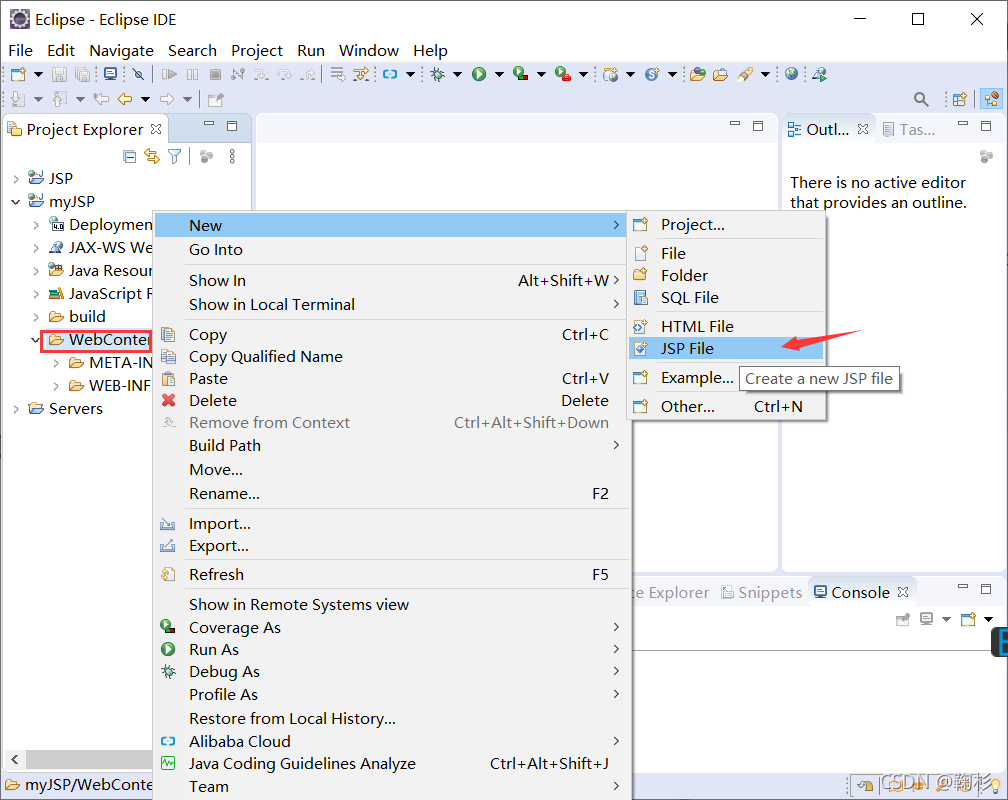Click the magnifier Quick Access search icon

[x=921, y=99]
